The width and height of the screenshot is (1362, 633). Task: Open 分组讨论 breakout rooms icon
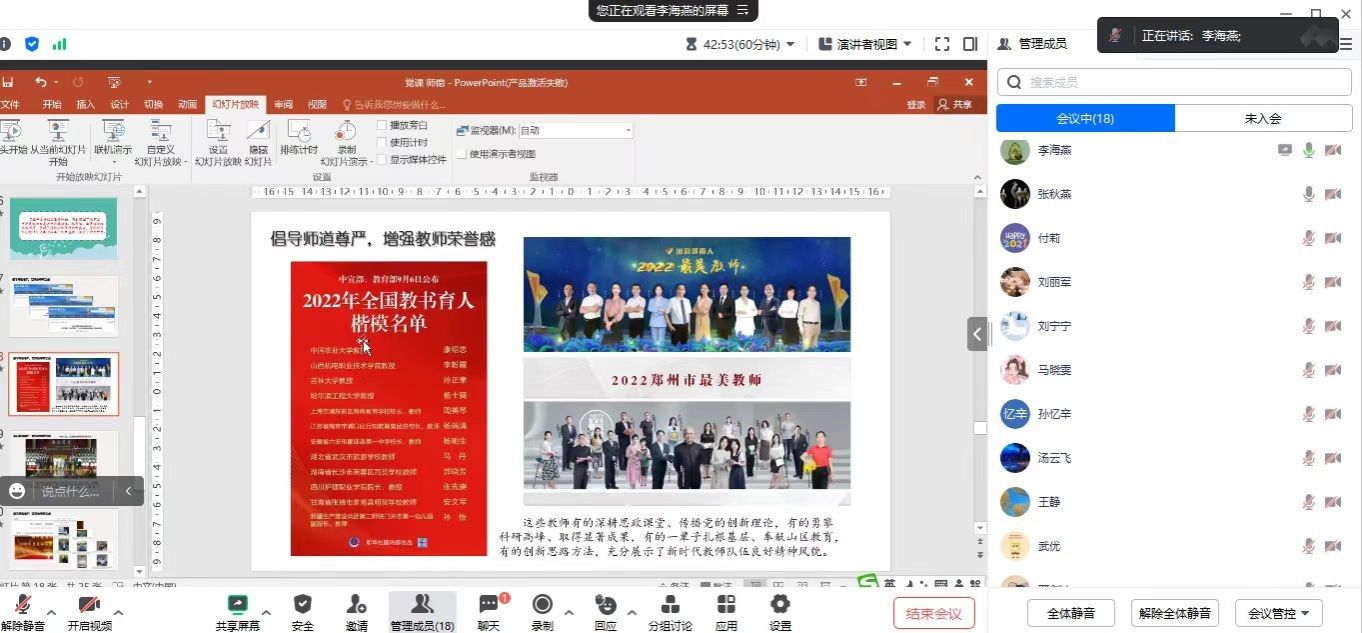670,604
